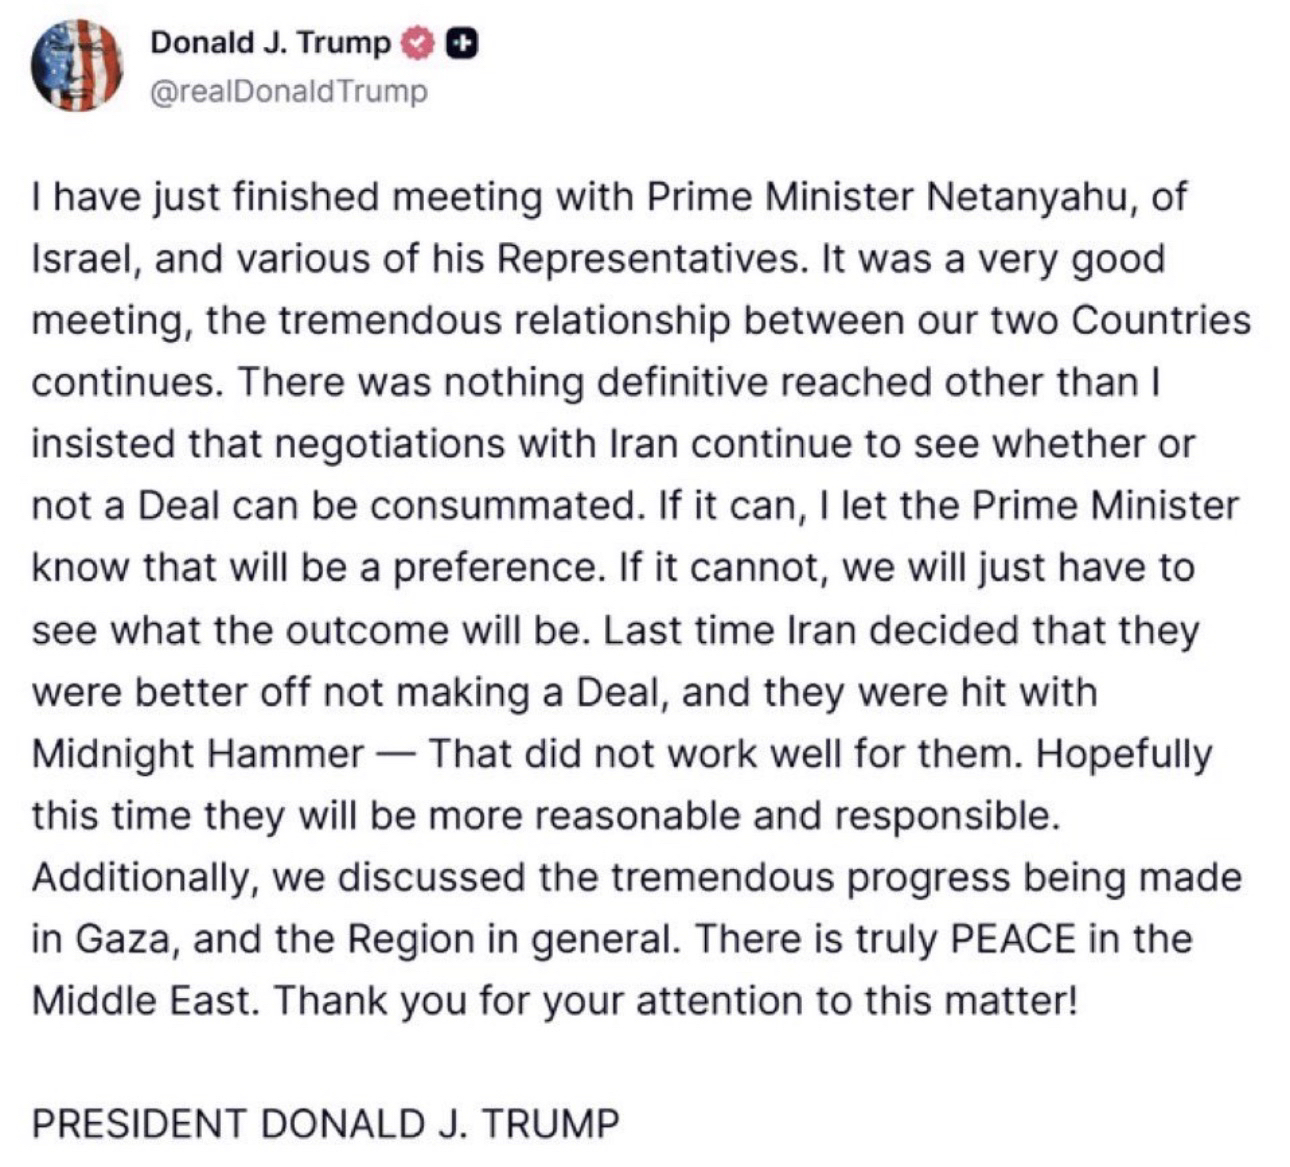Click the @realDonaldTrump handle

(x=288, y=91)
